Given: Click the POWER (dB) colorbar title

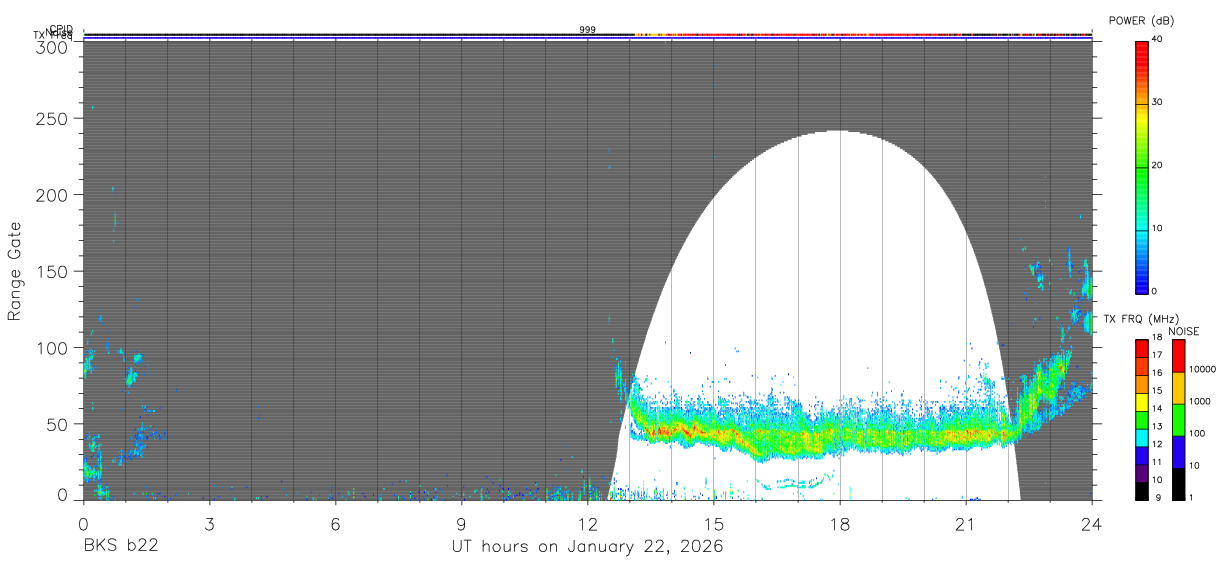Looking at the screenshot, I should (1141, 21).
